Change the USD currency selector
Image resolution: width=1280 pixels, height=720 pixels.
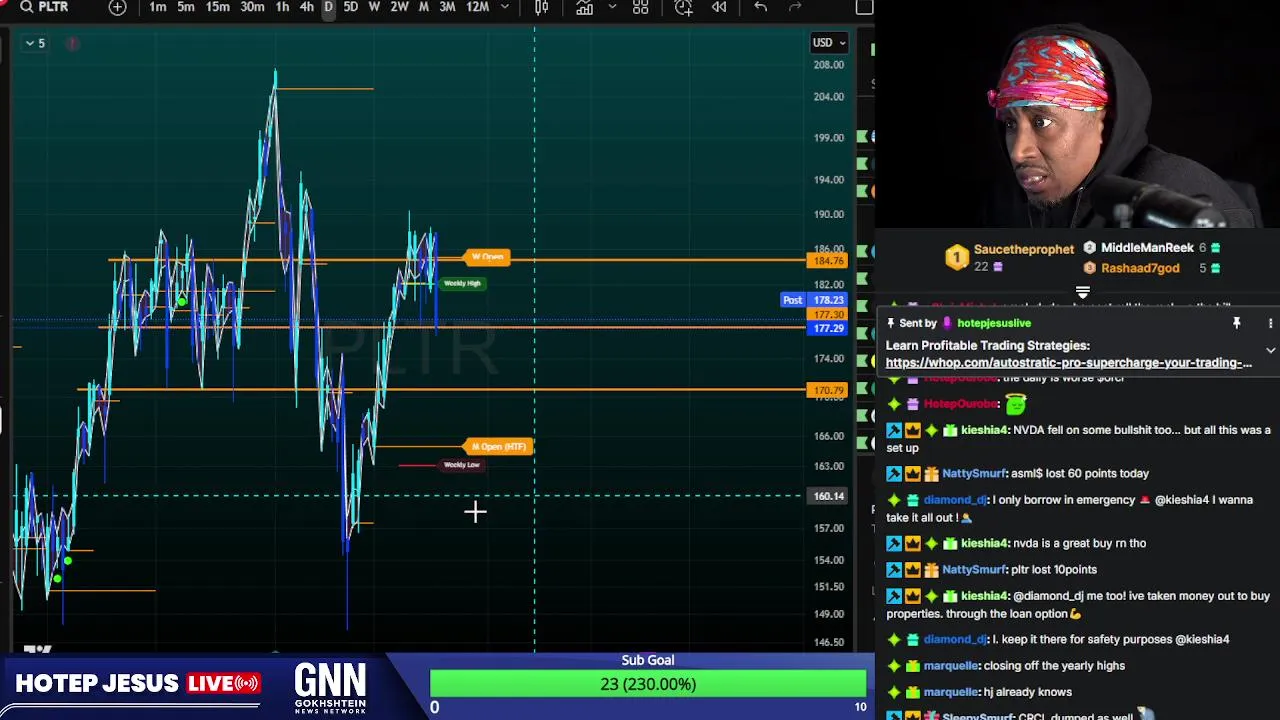pyautogui.click(x=829, y=42)
